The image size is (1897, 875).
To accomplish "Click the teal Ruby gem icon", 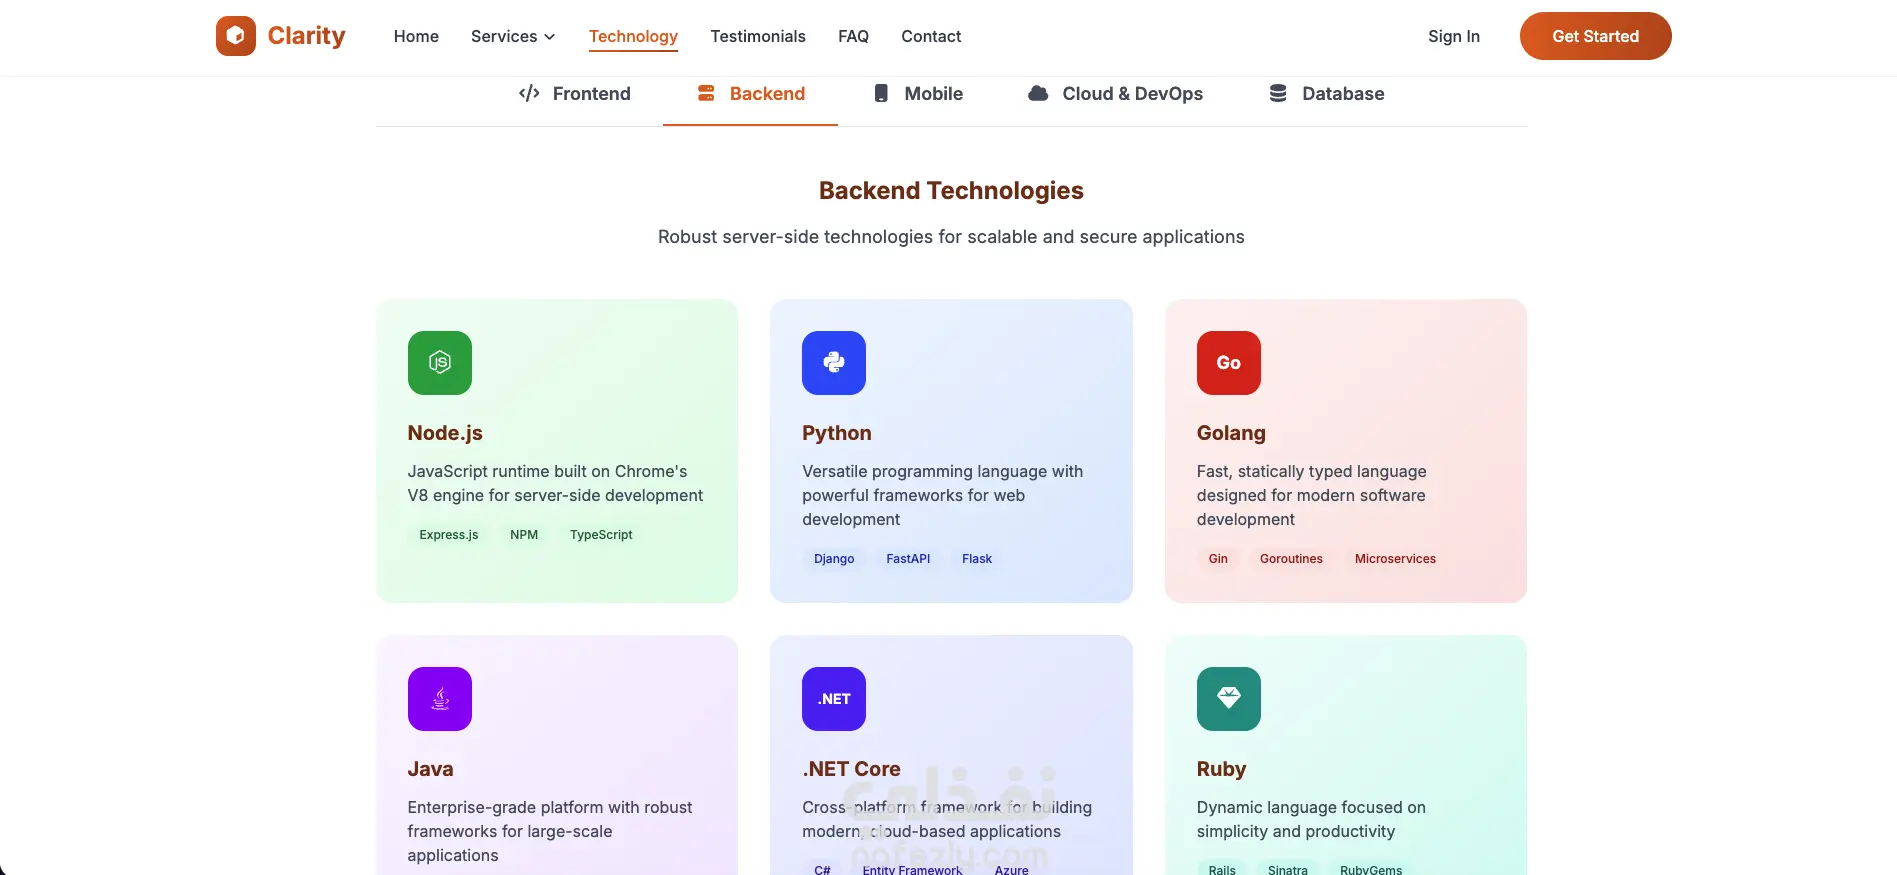I will (1229, 699).
